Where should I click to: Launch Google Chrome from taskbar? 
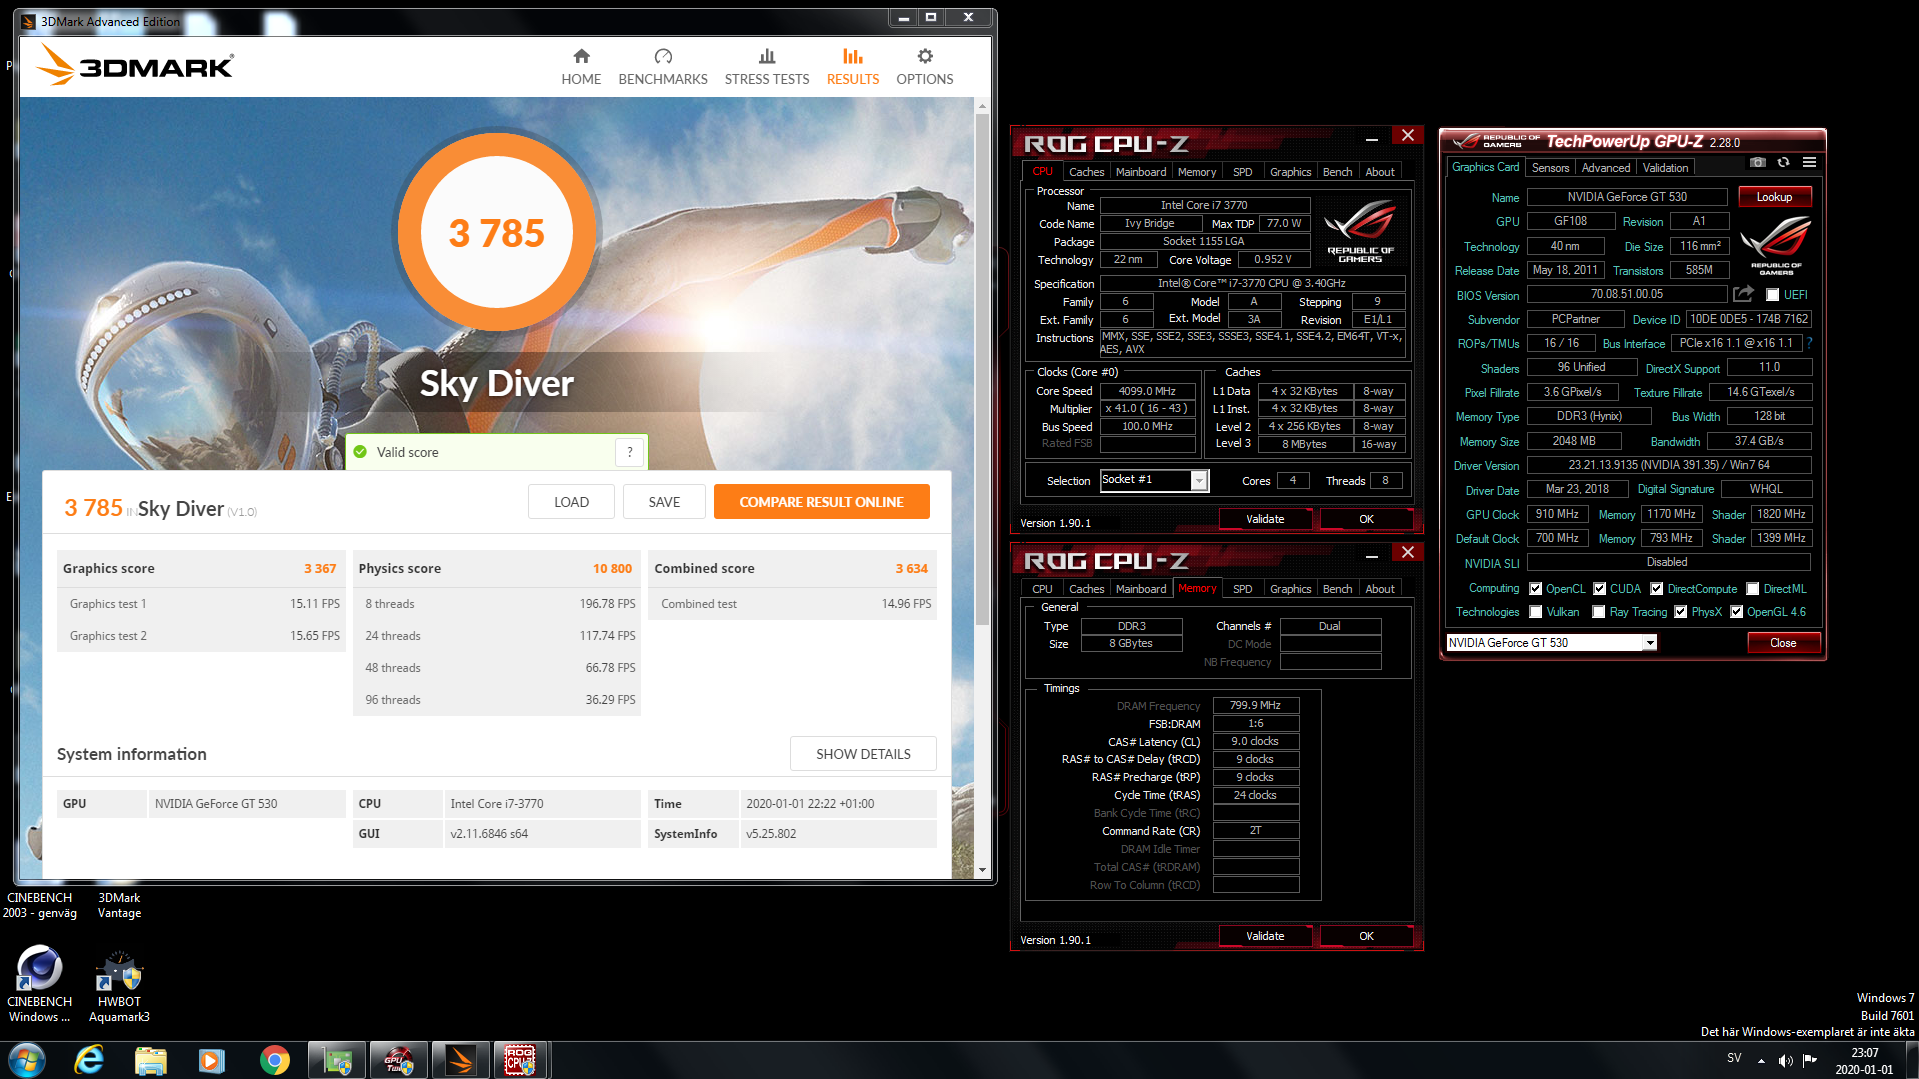[274, 1060]
